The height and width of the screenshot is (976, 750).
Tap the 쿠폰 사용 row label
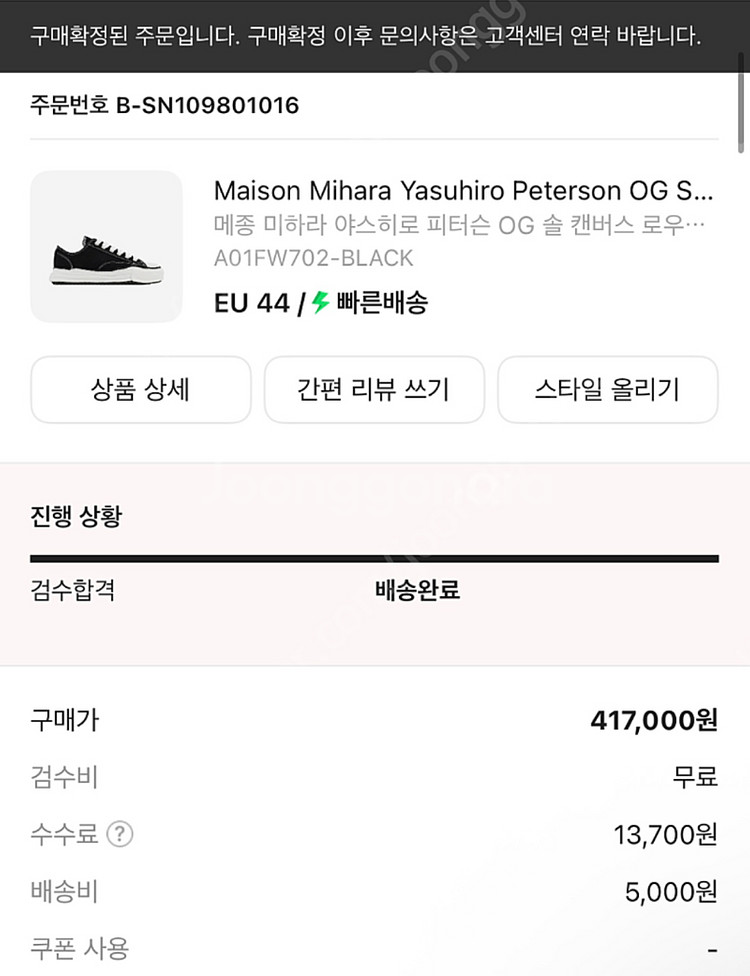80,948
